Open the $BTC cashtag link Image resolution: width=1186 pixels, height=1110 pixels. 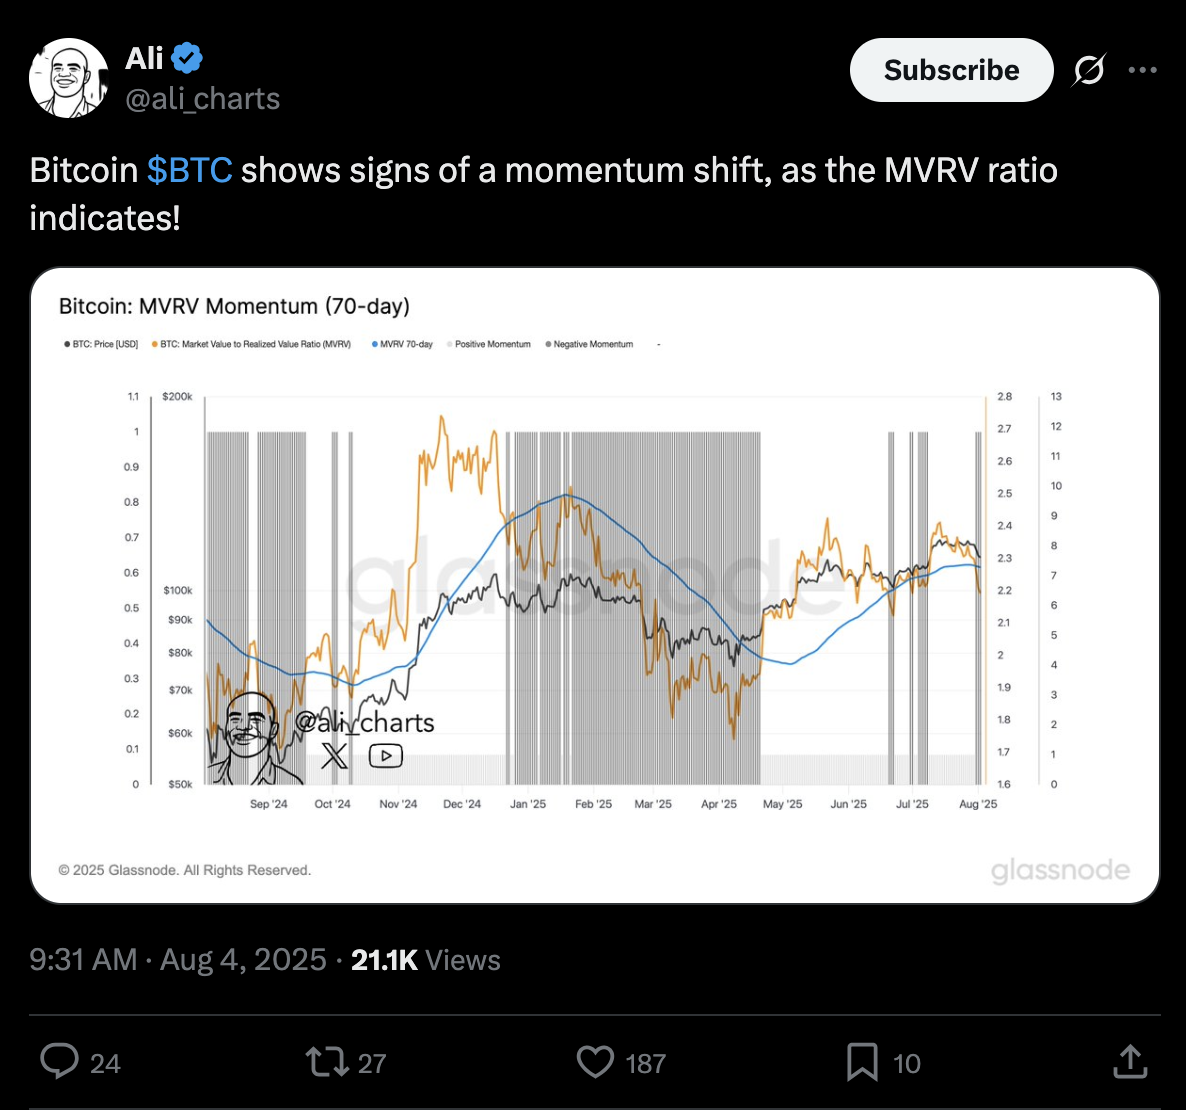click(190, 170)
